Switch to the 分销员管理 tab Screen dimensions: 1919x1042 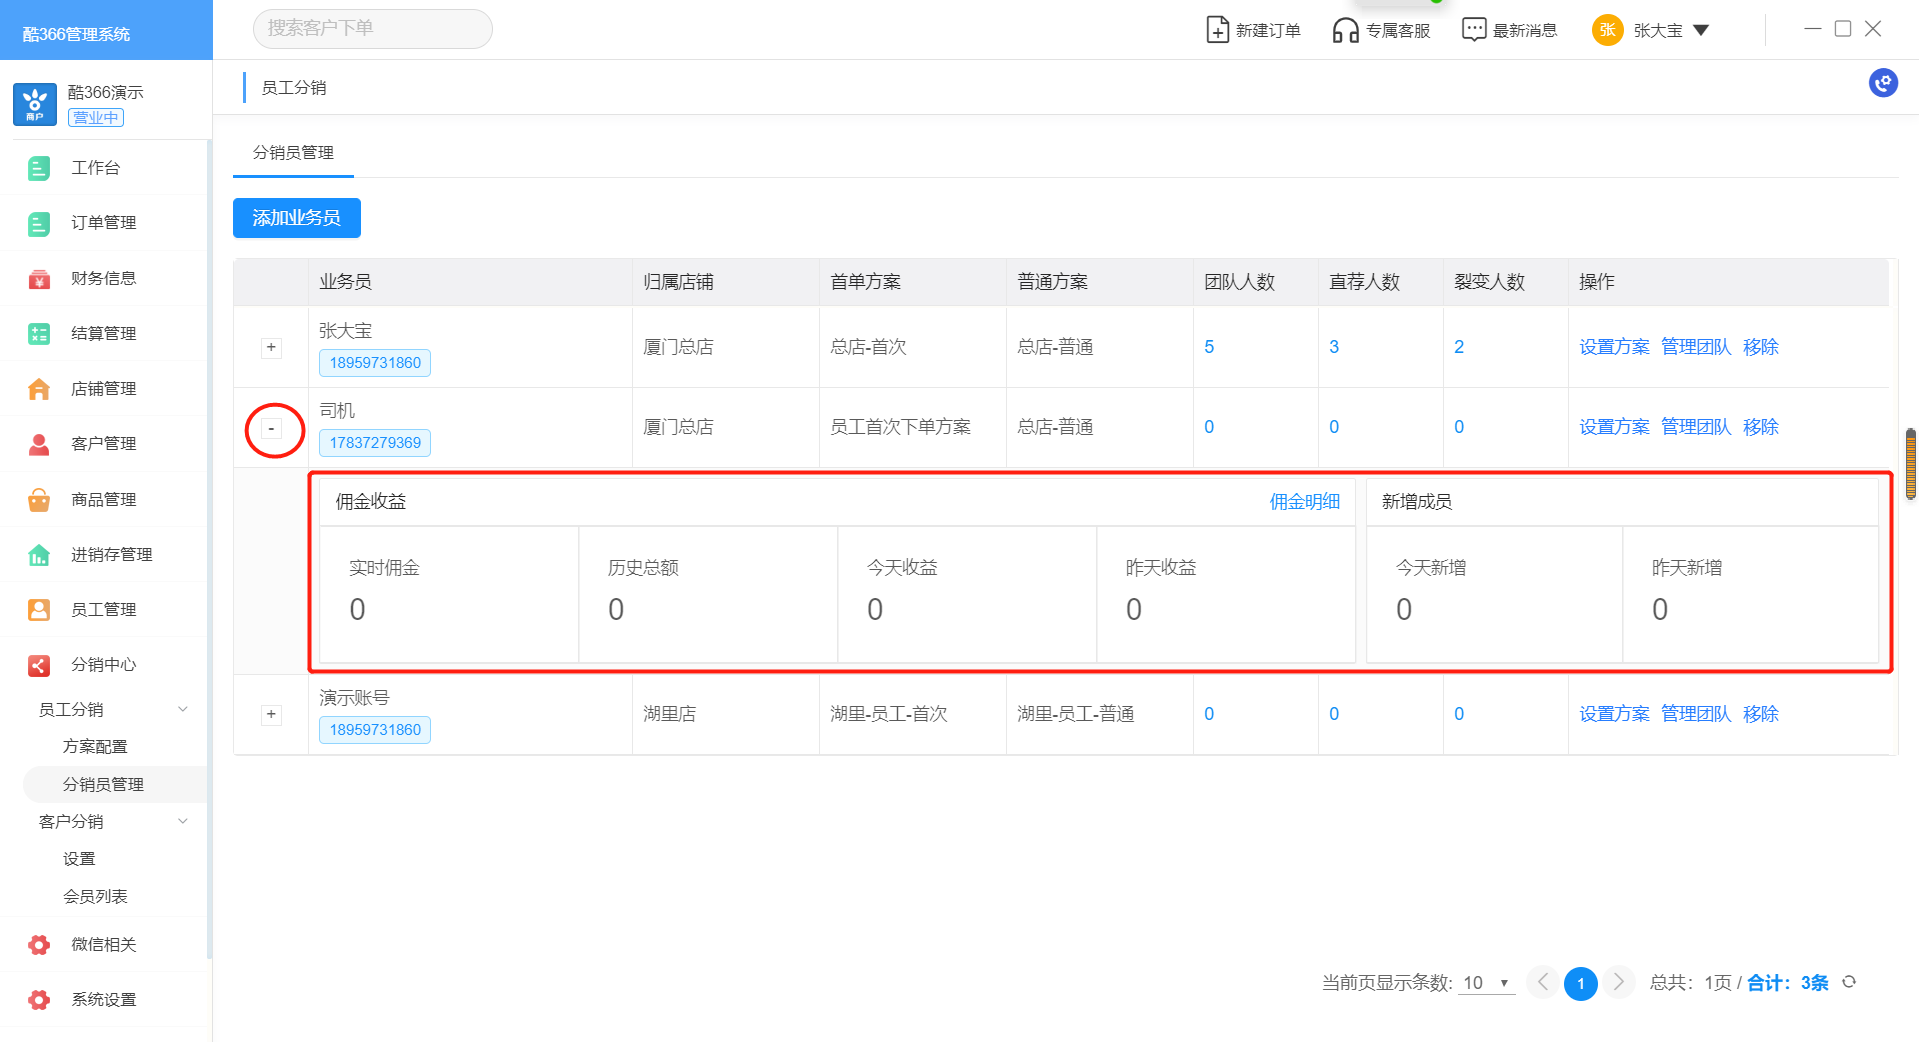[293, 153]
